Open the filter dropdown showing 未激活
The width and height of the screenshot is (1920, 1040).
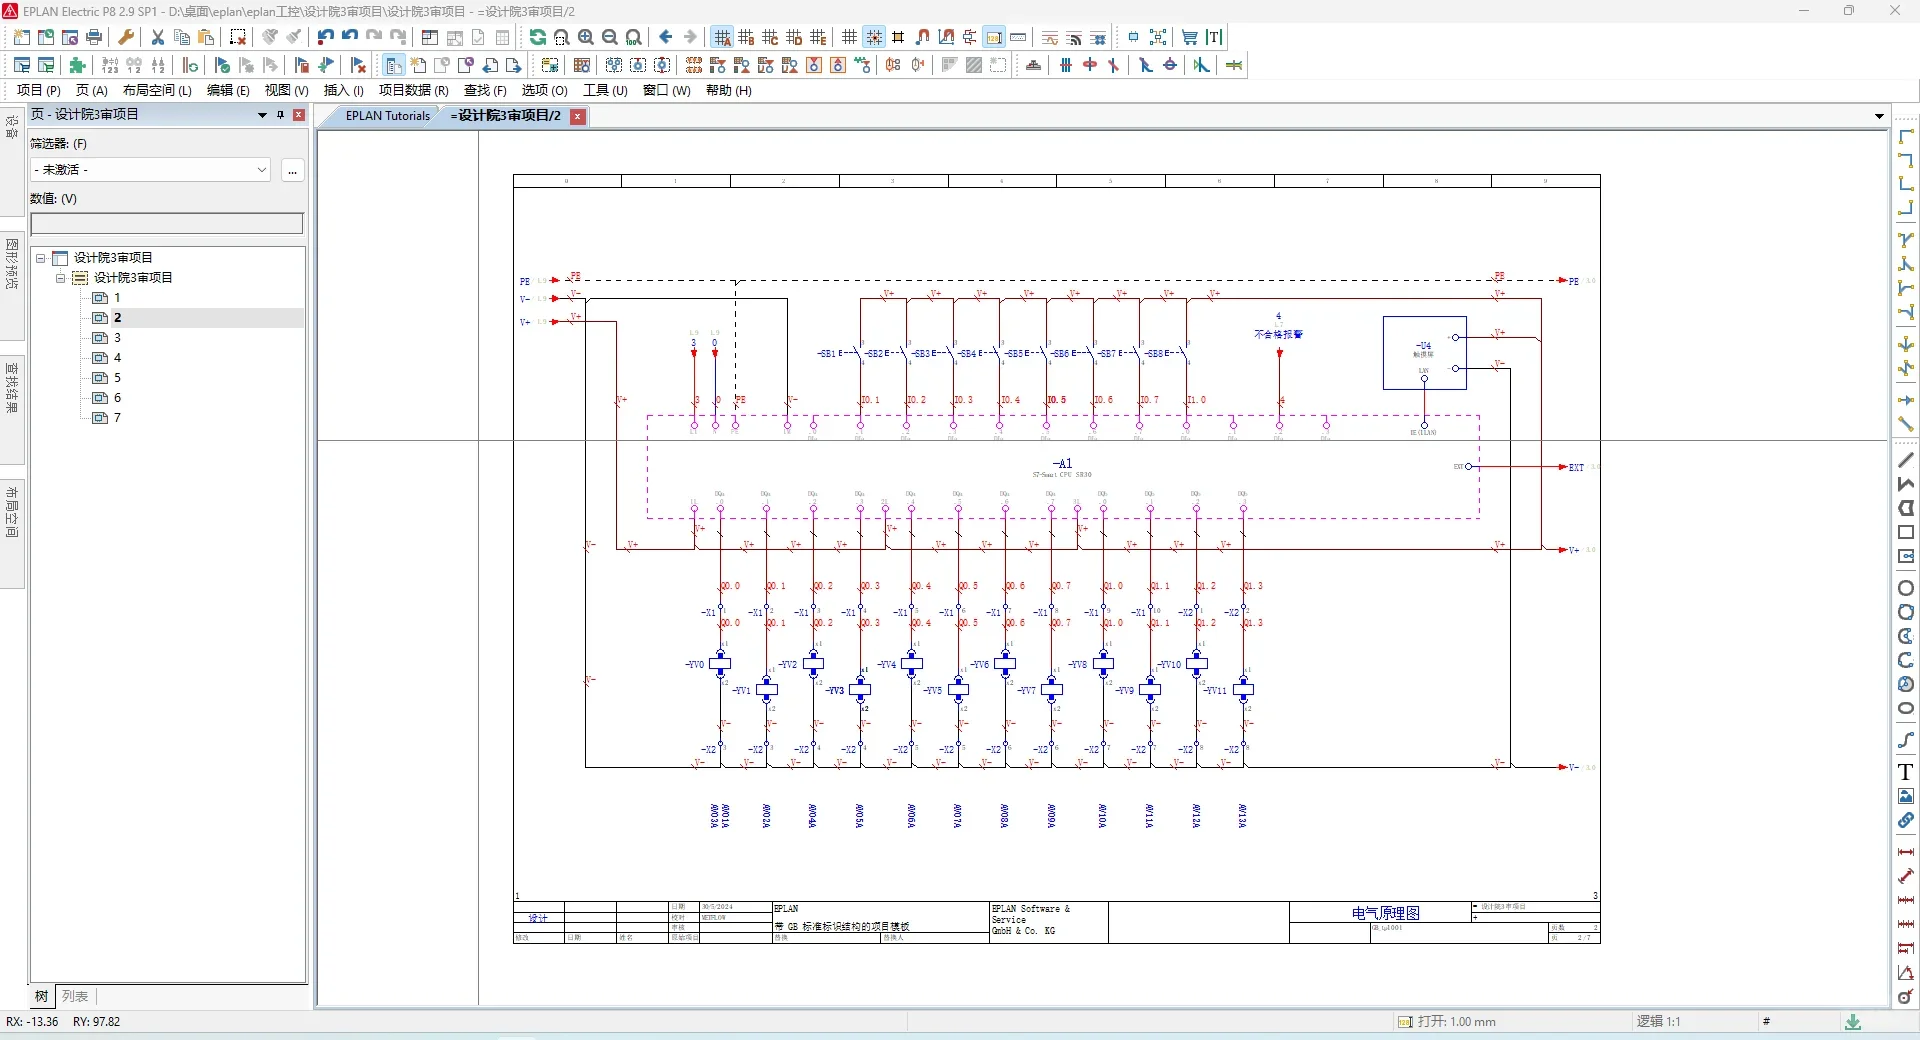(x=150, y=170)
